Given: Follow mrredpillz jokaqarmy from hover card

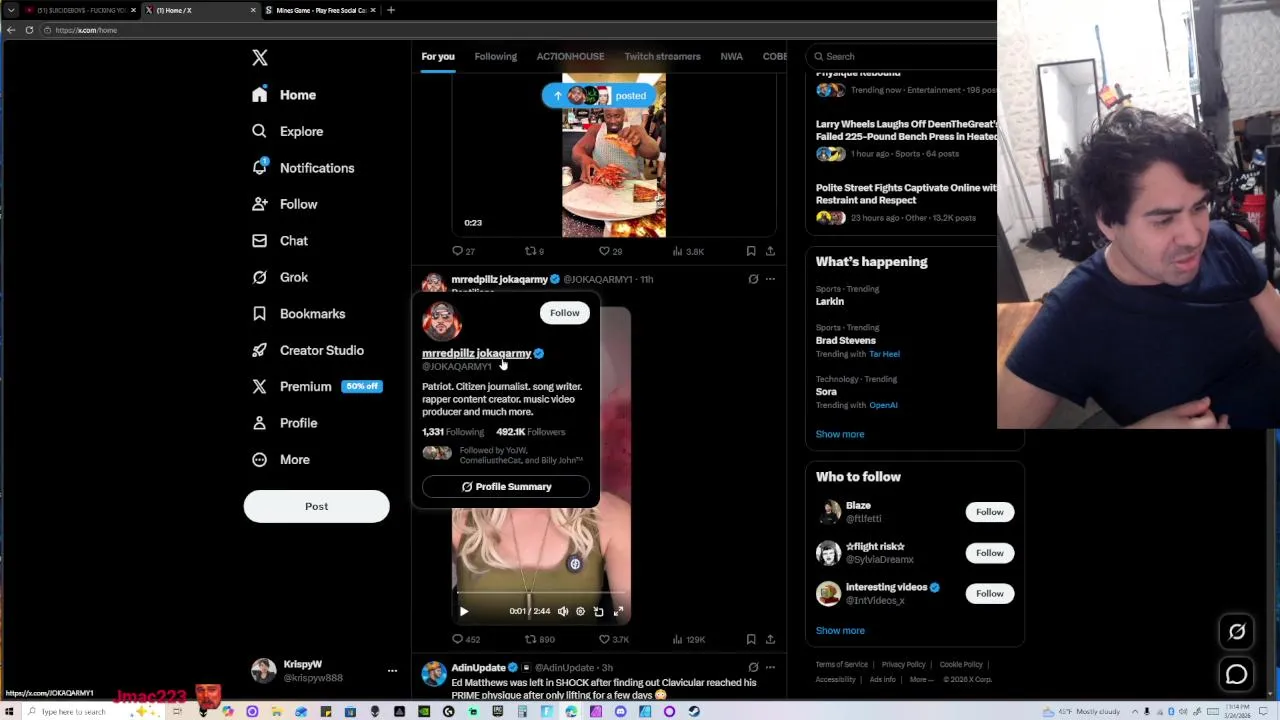Looking at the screenshot, I should click(564, 313).
